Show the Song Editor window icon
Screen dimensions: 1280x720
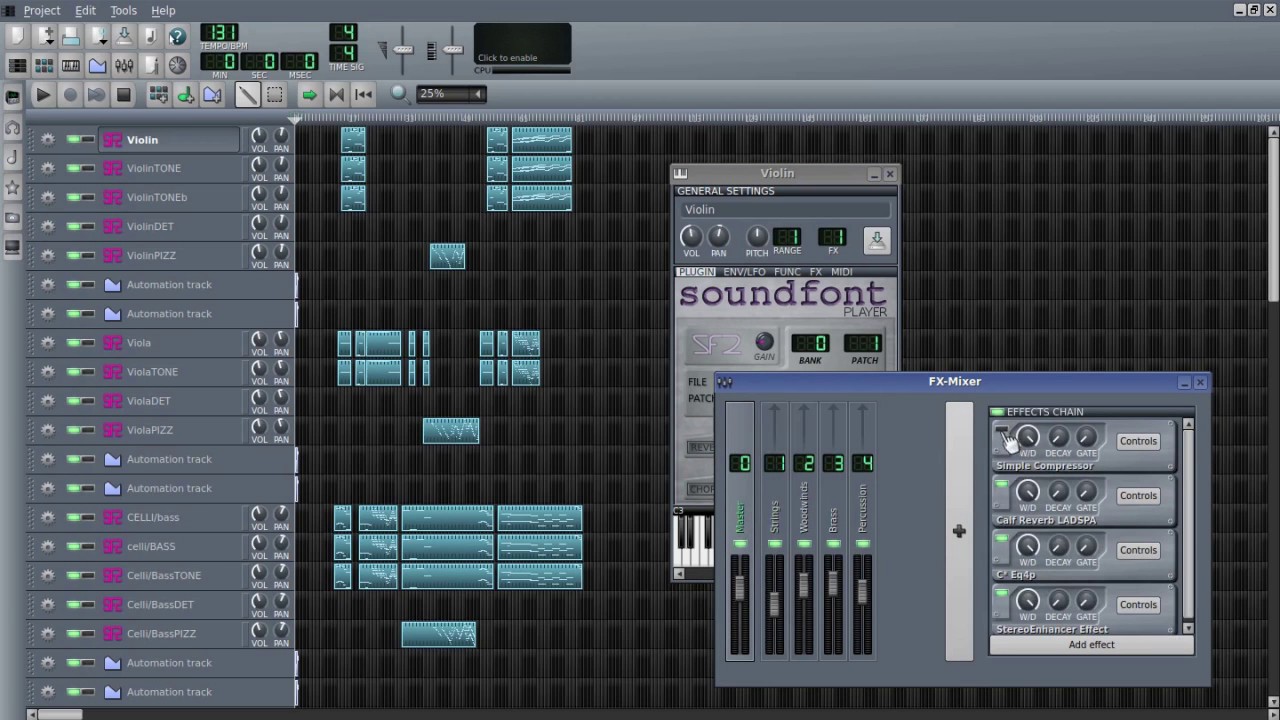17,66
